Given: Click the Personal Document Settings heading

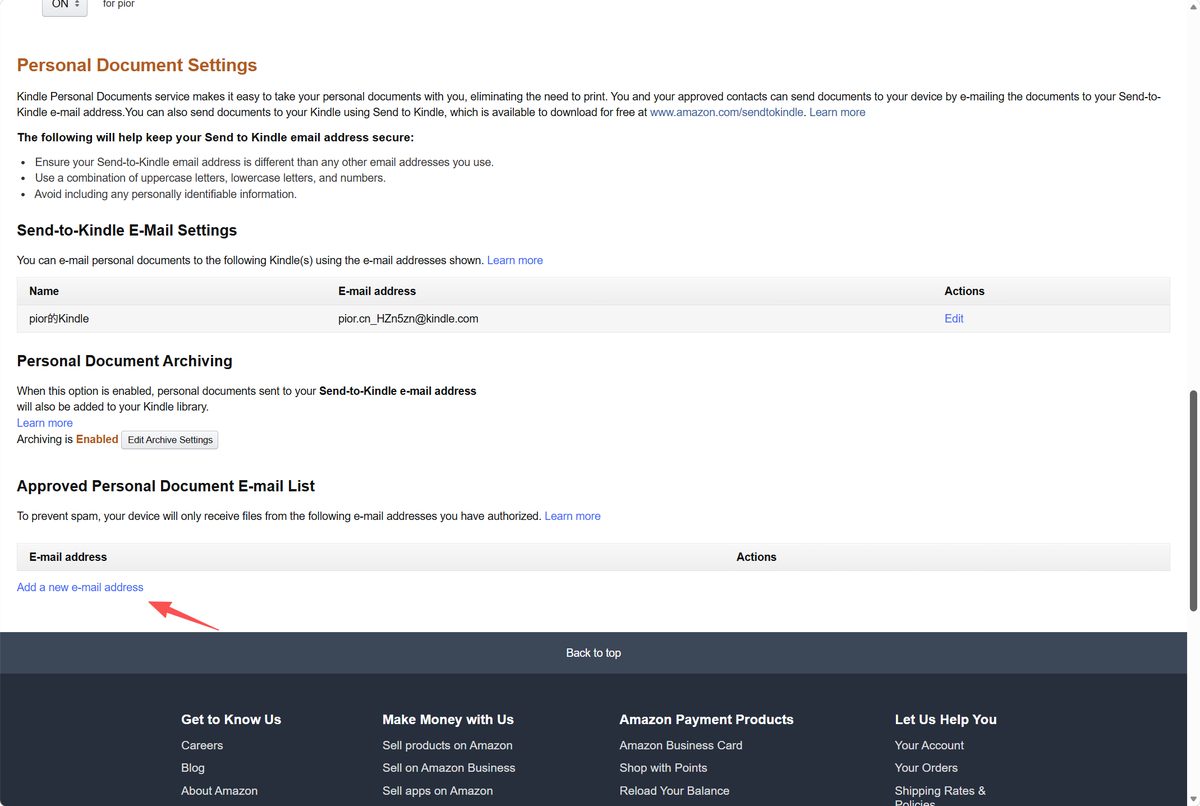Looking at the screenshot, I should point(137,66).
